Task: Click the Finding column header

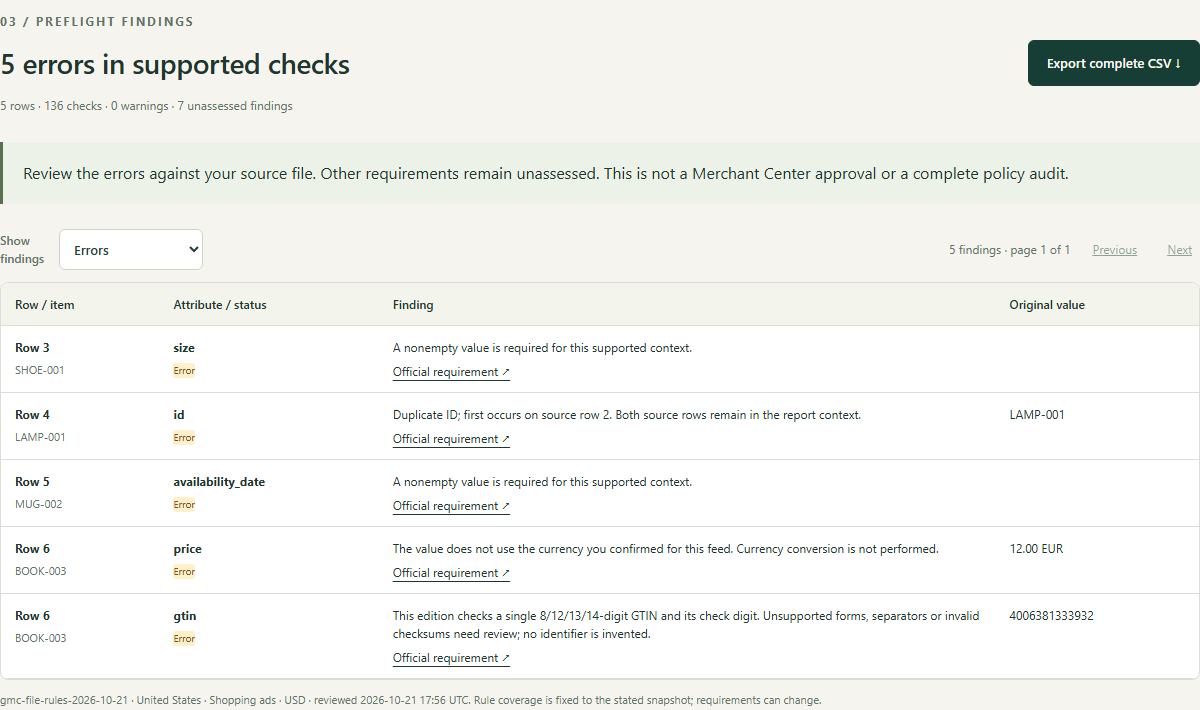Action: (413, 305)
